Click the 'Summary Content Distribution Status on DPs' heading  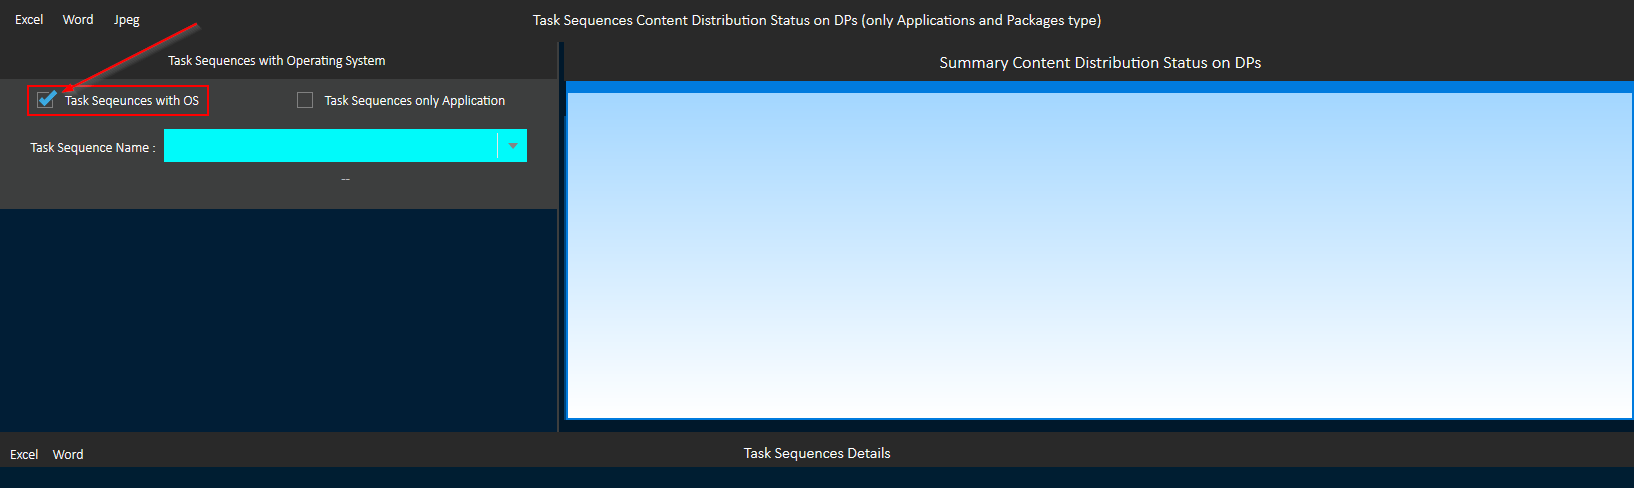tap(1100, 63)
